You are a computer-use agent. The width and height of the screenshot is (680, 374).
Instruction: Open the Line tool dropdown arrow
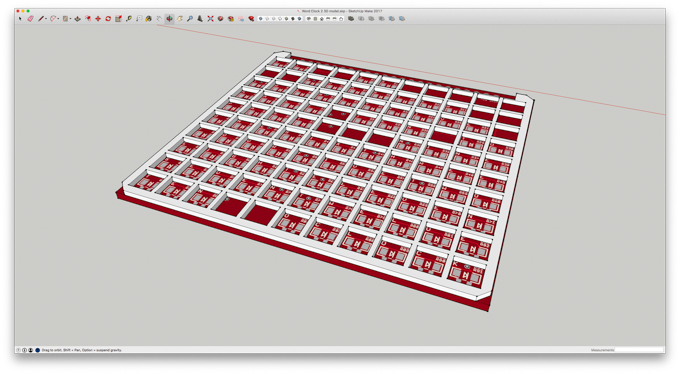46,19
